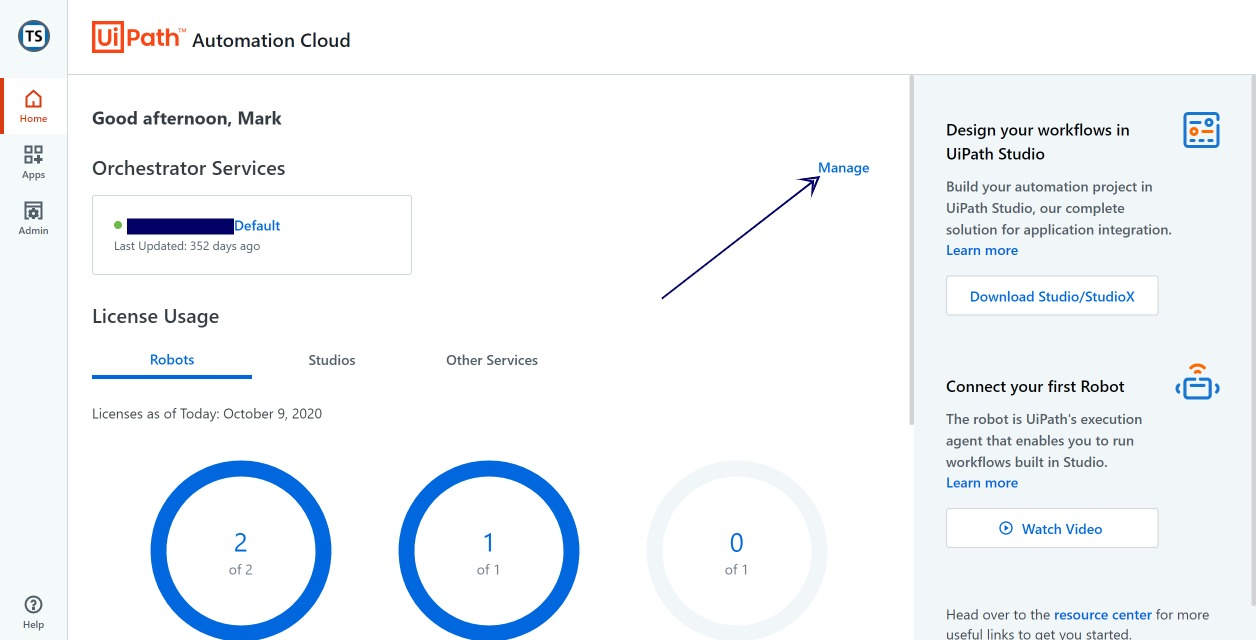Open the Help icon in sidebar
Screen dimensions: 1256x640
33,612
